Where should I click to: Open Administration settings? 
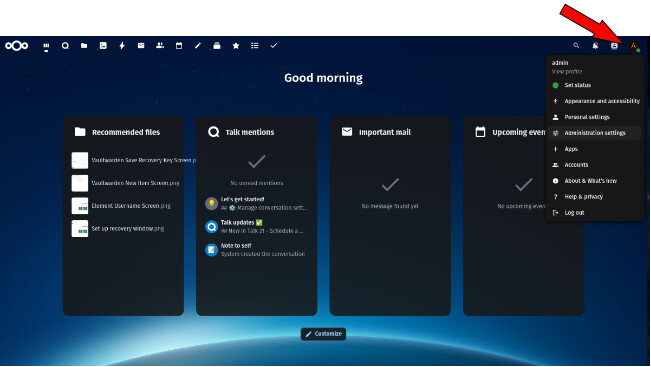click(x=595, y=133)
